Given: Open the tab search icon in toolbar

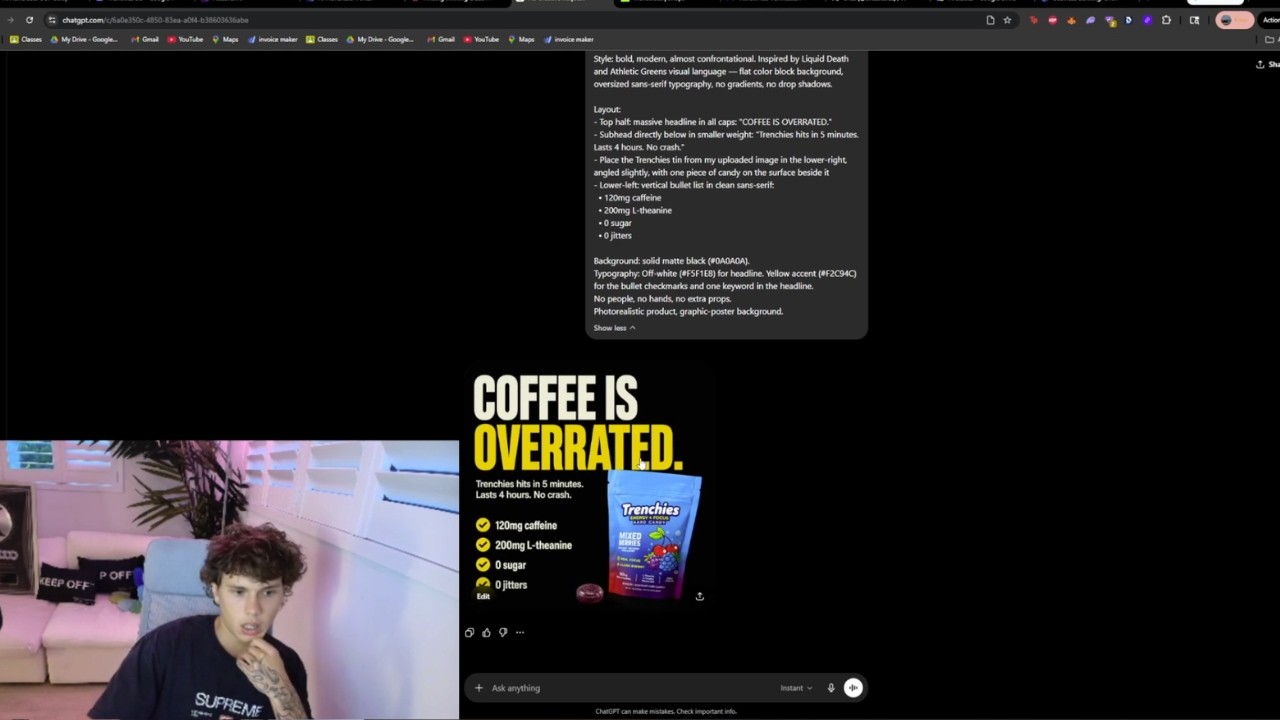Looking at the screenshot, I should pos(1194,20).
